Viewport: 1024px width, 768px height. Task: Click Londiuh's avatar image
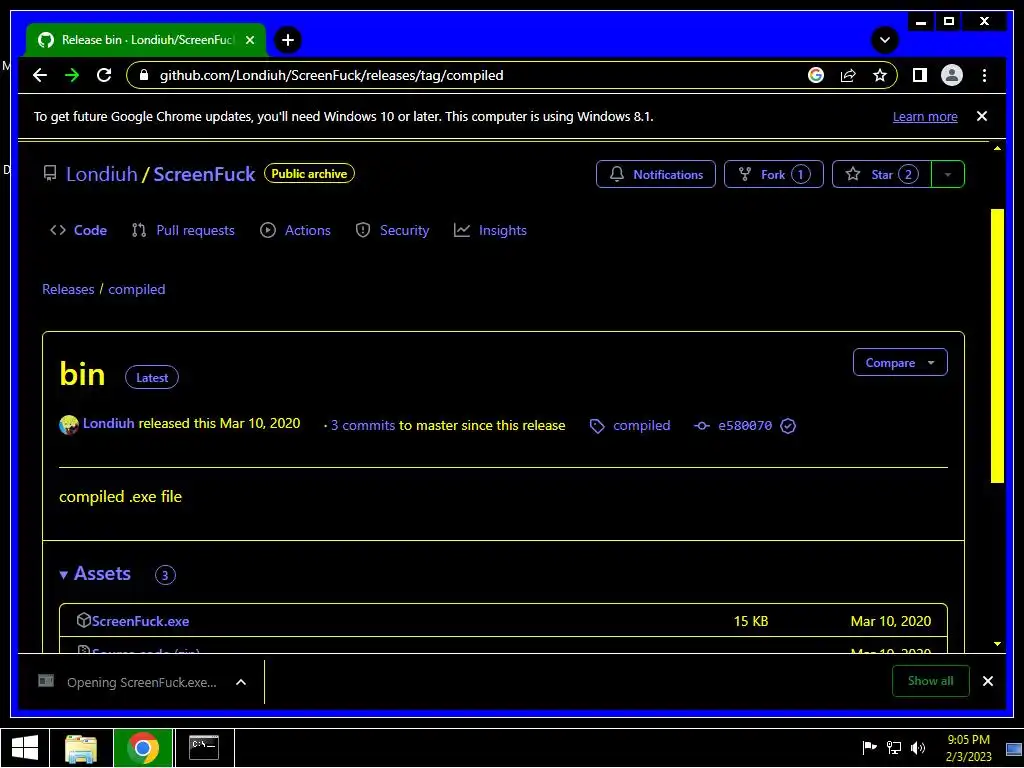69,424
